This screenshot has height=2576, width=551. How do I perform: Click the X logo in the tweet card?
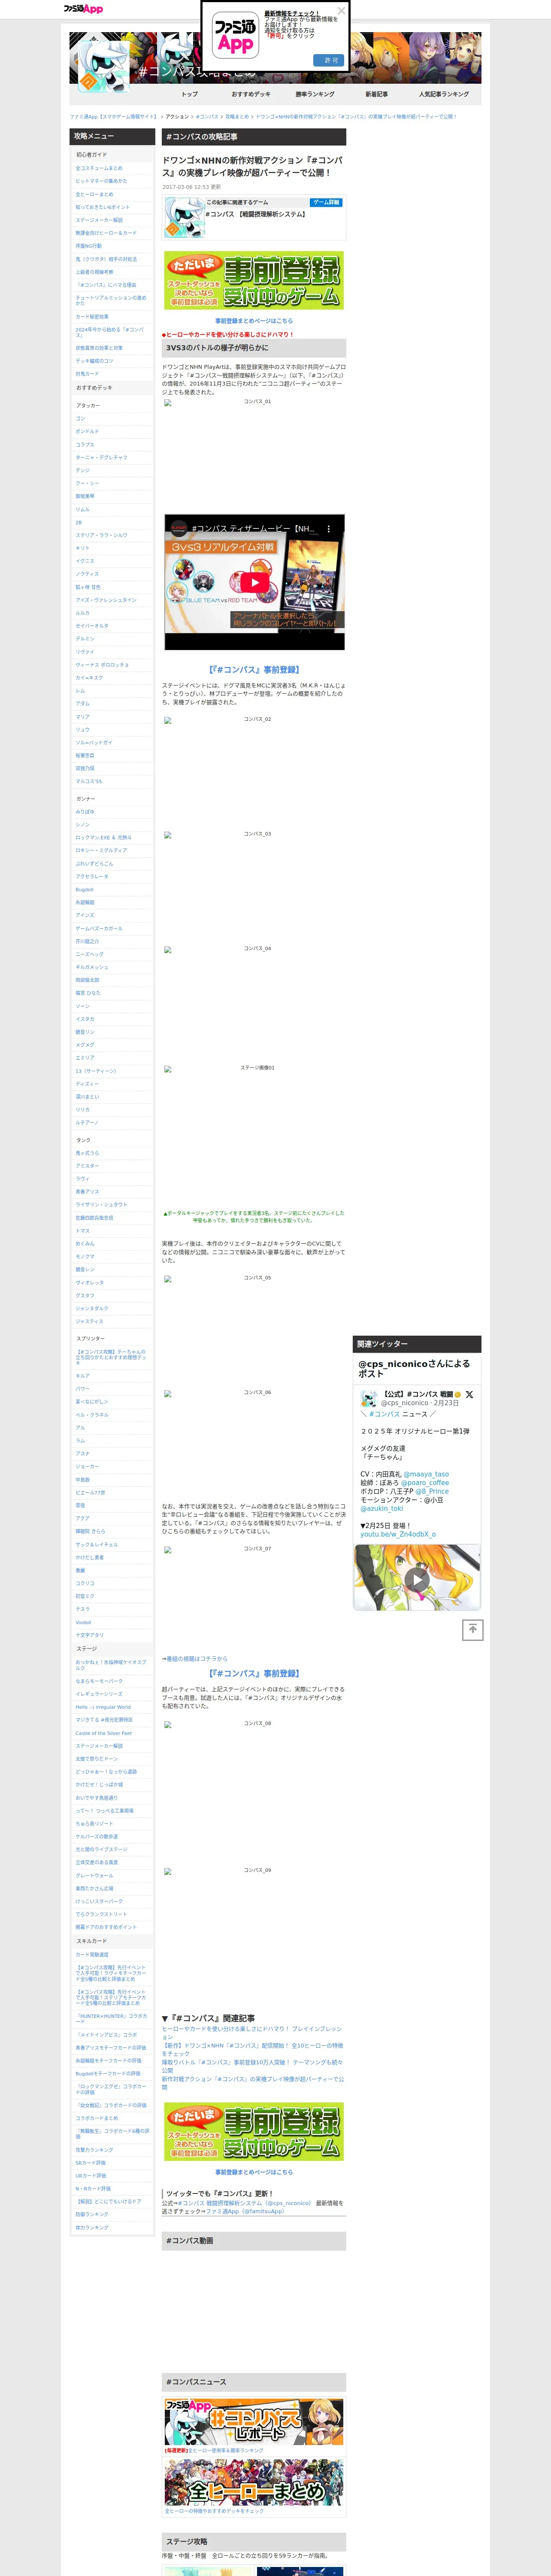point(469,1394)
